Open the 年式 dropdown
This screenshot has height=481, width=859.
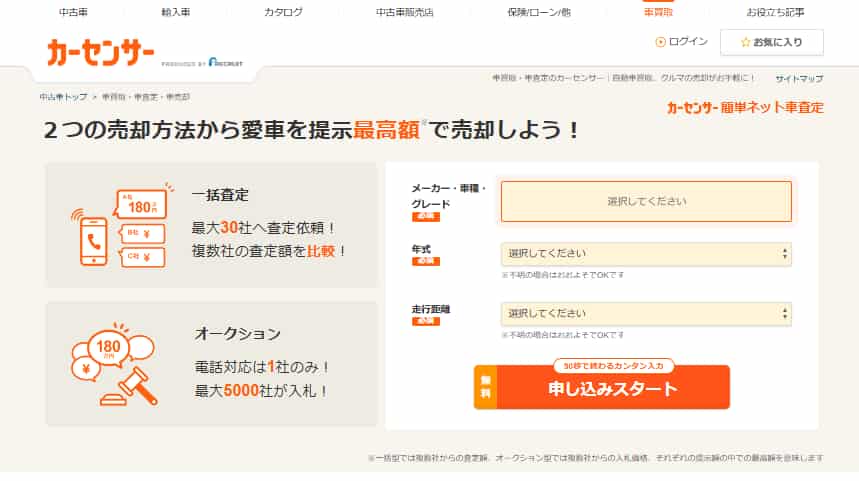646,254
